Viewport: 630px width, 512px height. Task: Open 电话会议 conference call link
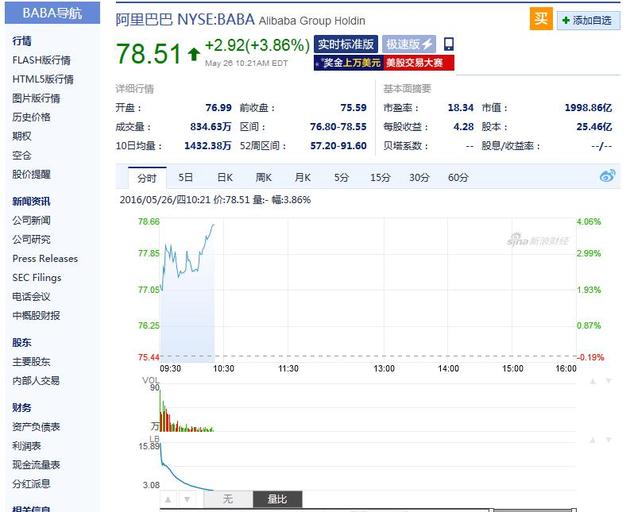click(x=31, y=297)
